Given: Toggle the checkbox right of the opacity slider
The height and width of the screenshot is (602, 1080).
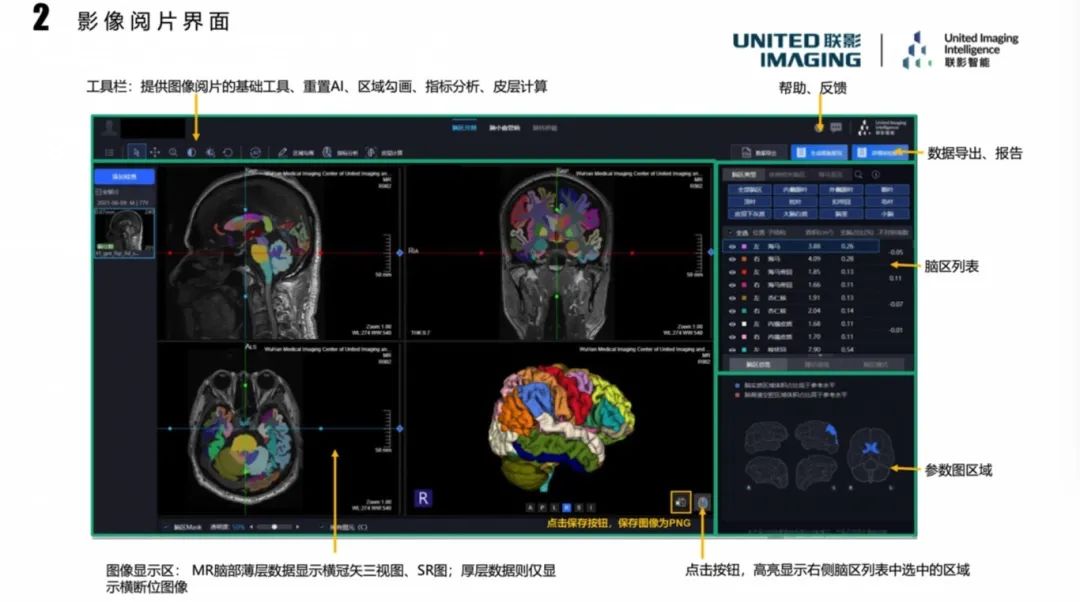Looking at the screenshot, I should (322, 527).
